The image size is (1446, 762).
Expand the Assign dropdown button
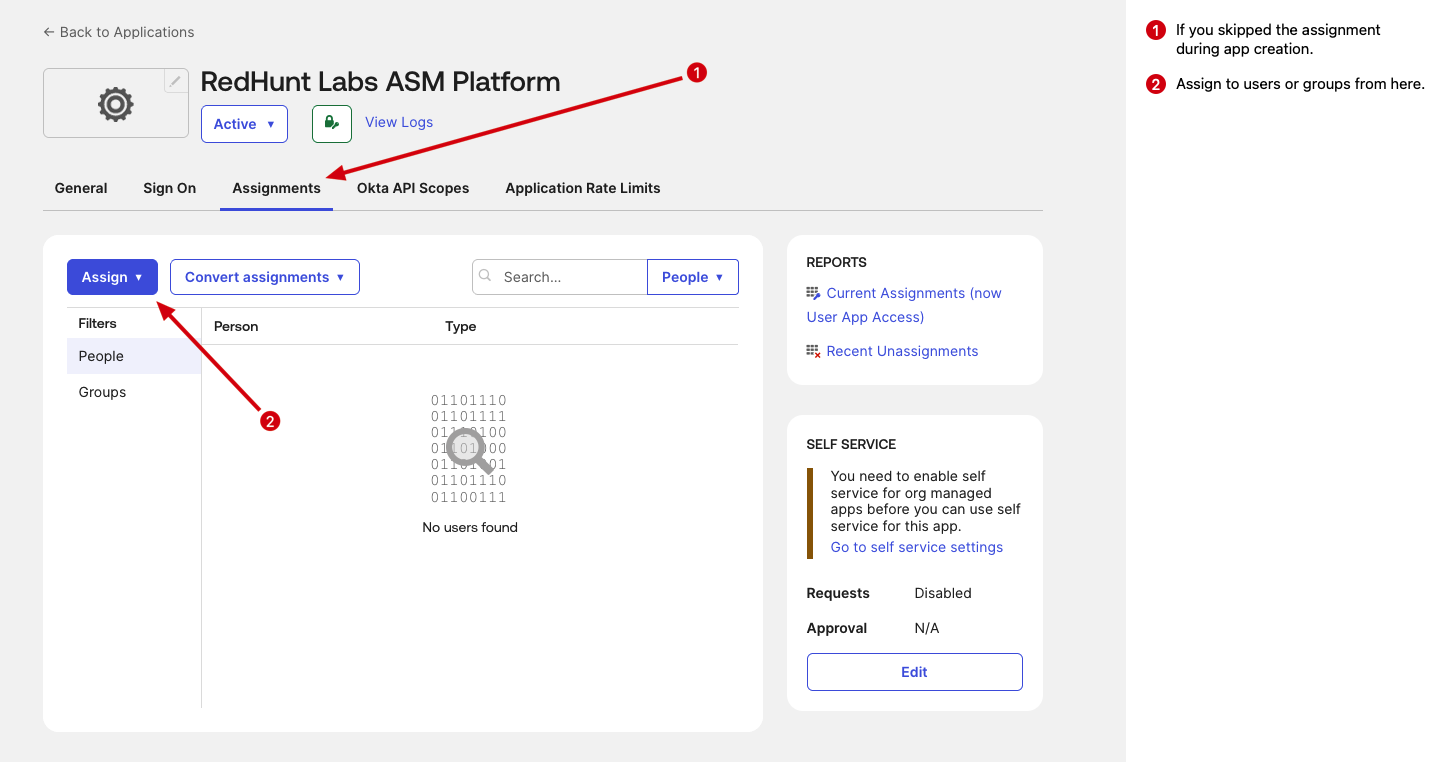(x=112, y=277)
